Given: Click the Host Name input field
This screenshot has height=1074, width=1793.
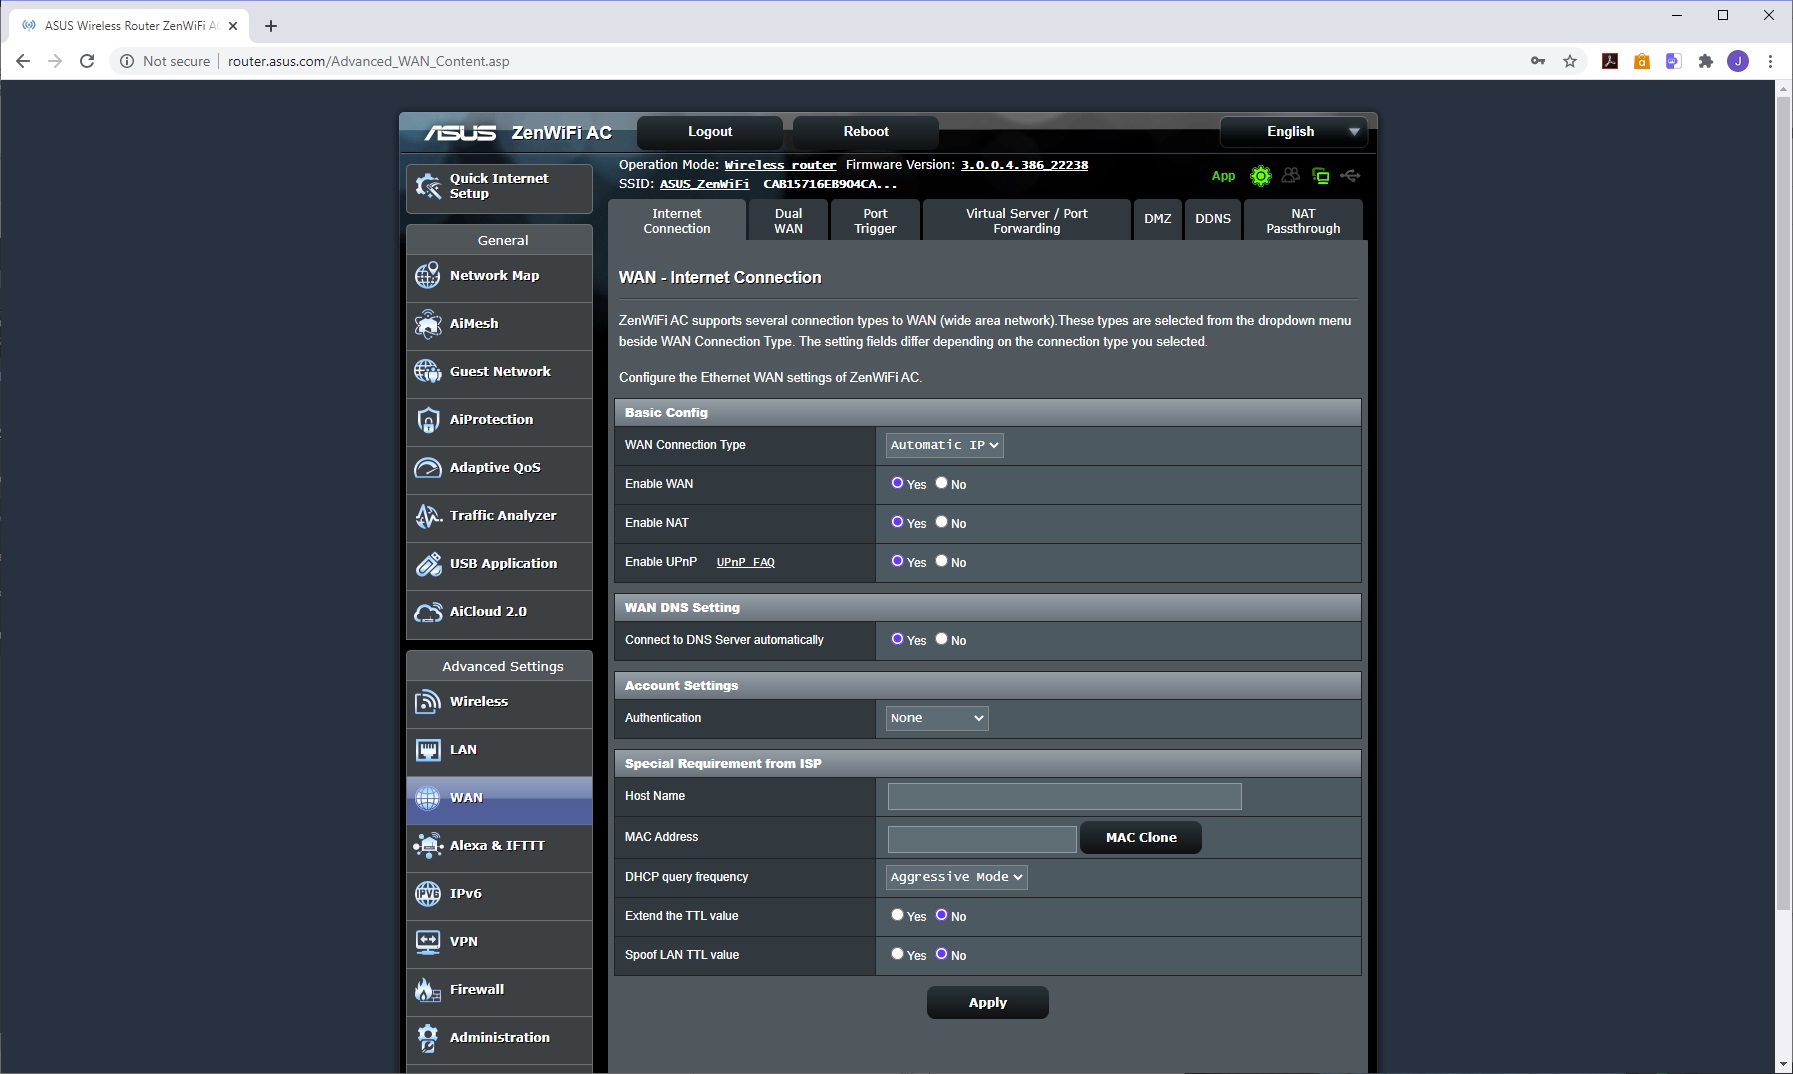Looking at the screenshot, I should point(1064,796).
